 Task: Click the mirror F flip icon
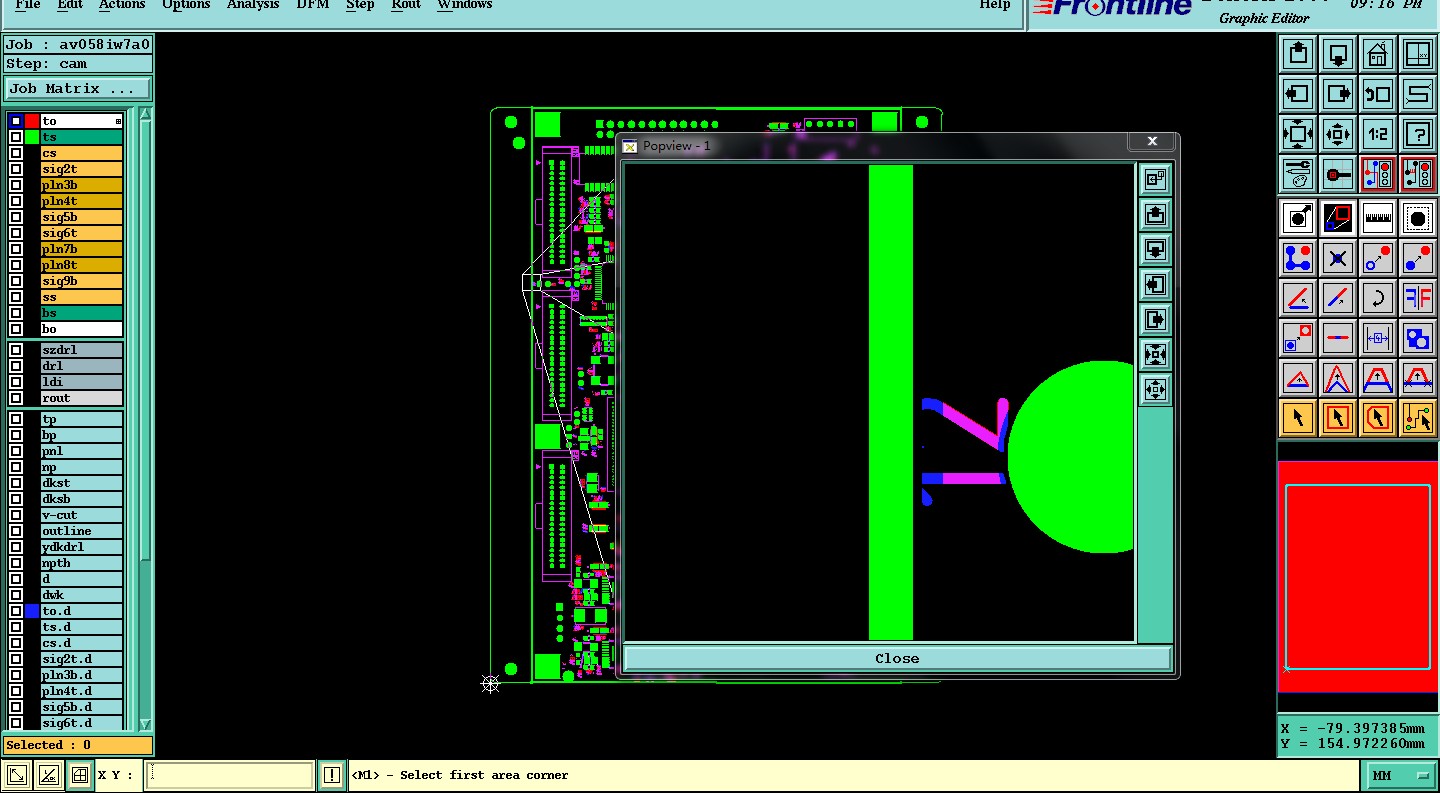pyautogui.click(x=1418, y=297)
